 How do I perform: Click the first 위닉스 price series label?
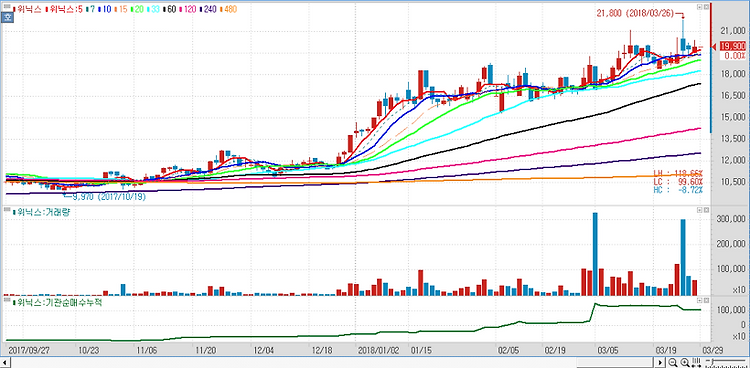(x=27, y=9)
